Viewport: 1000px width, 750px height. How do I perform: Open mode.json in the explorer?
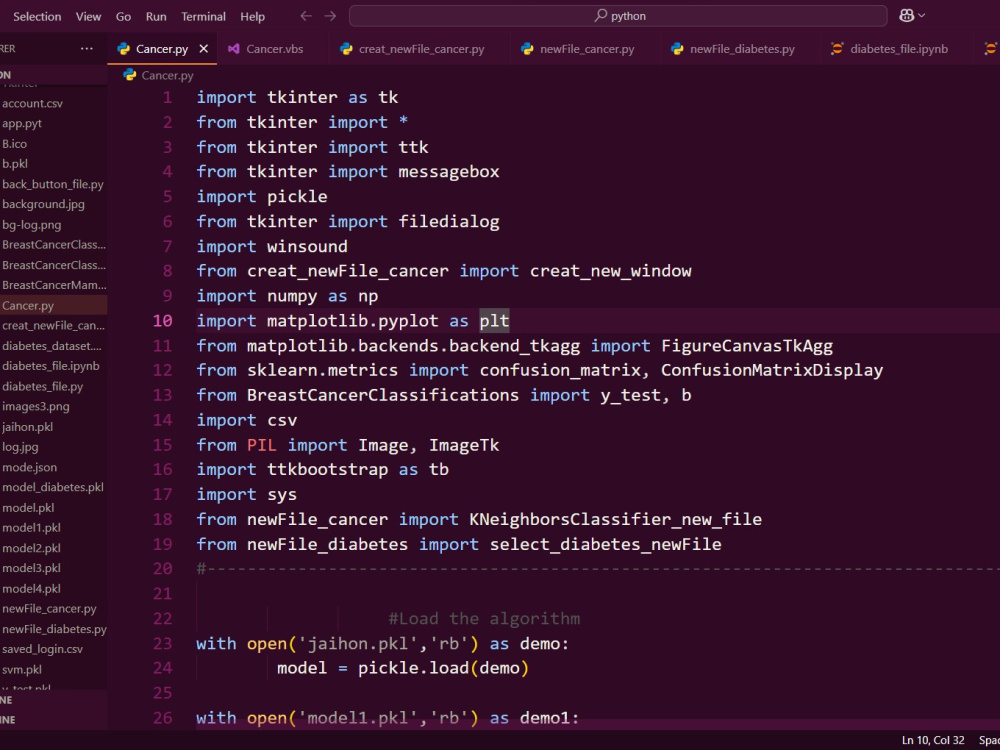coord(29,467)
